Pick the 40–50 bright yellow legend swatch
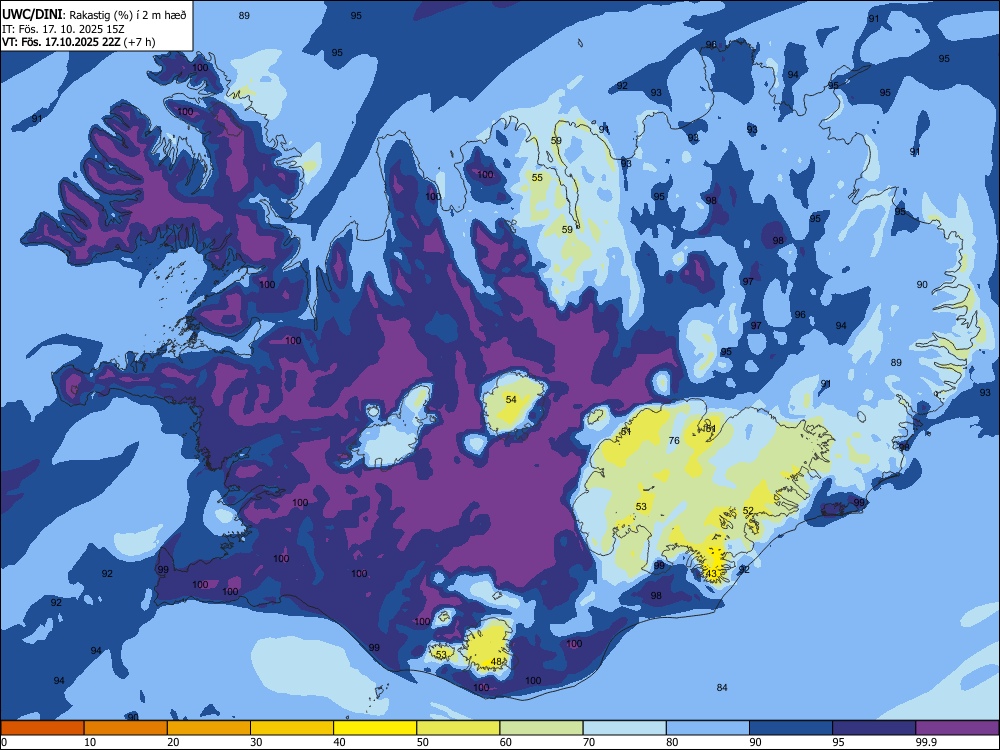1000x750 pixels. 375,728
